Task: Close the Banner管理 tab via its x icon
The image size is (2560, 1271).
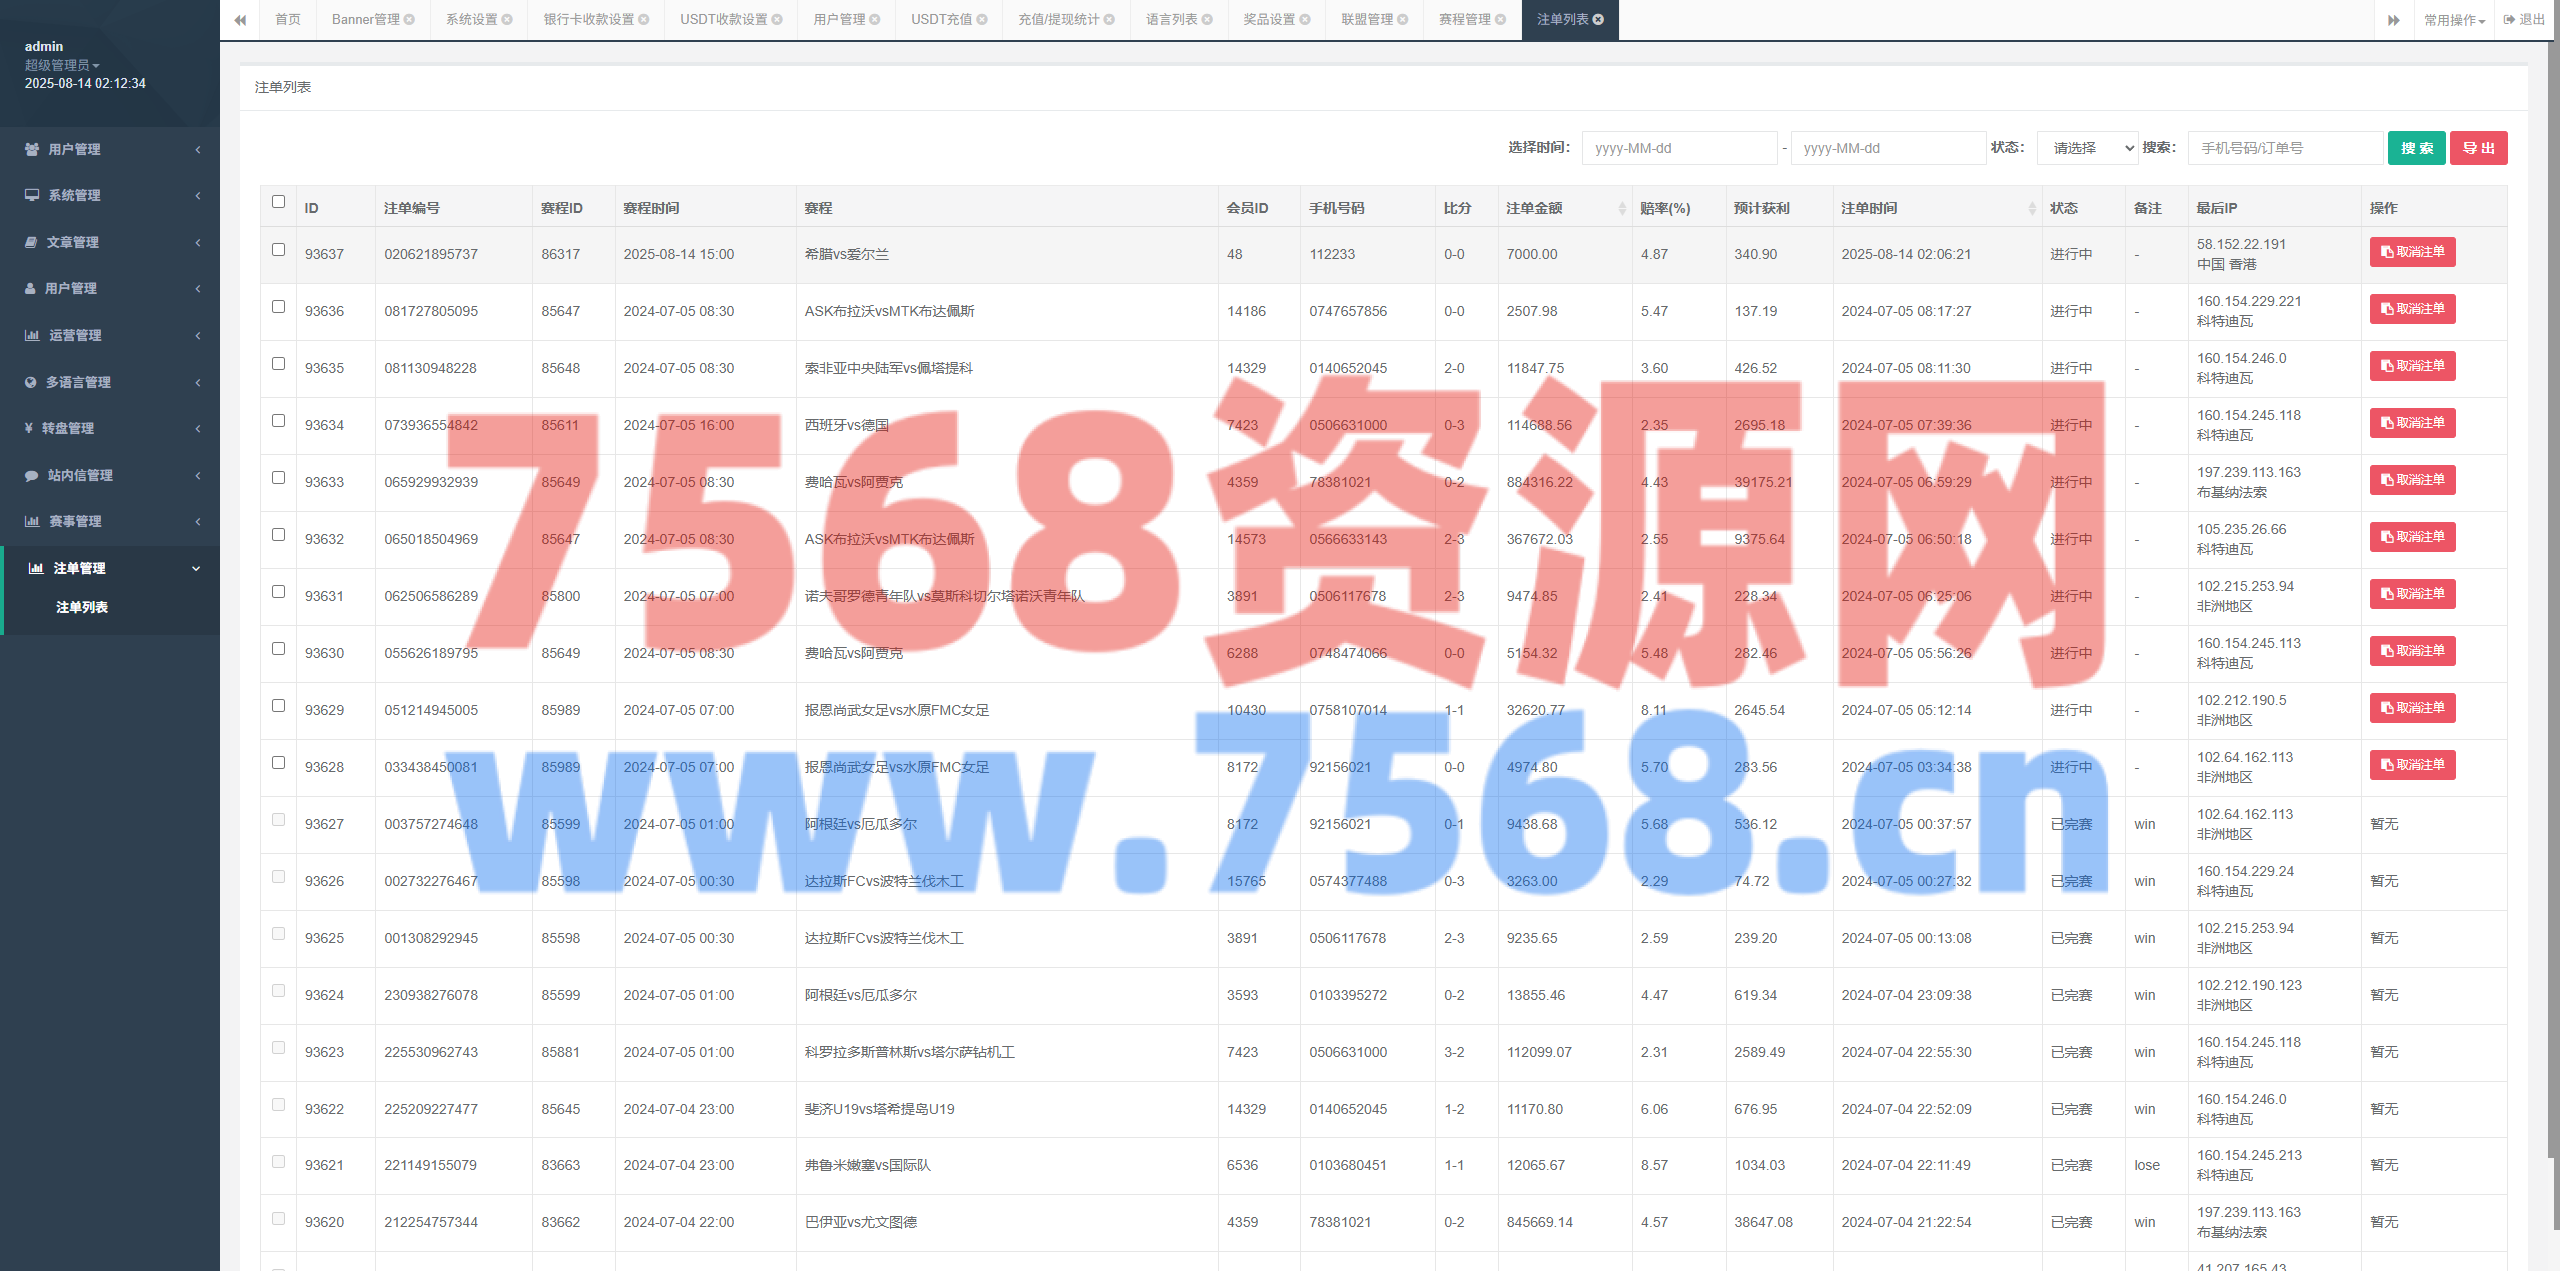Action: (x=409, y=20)
